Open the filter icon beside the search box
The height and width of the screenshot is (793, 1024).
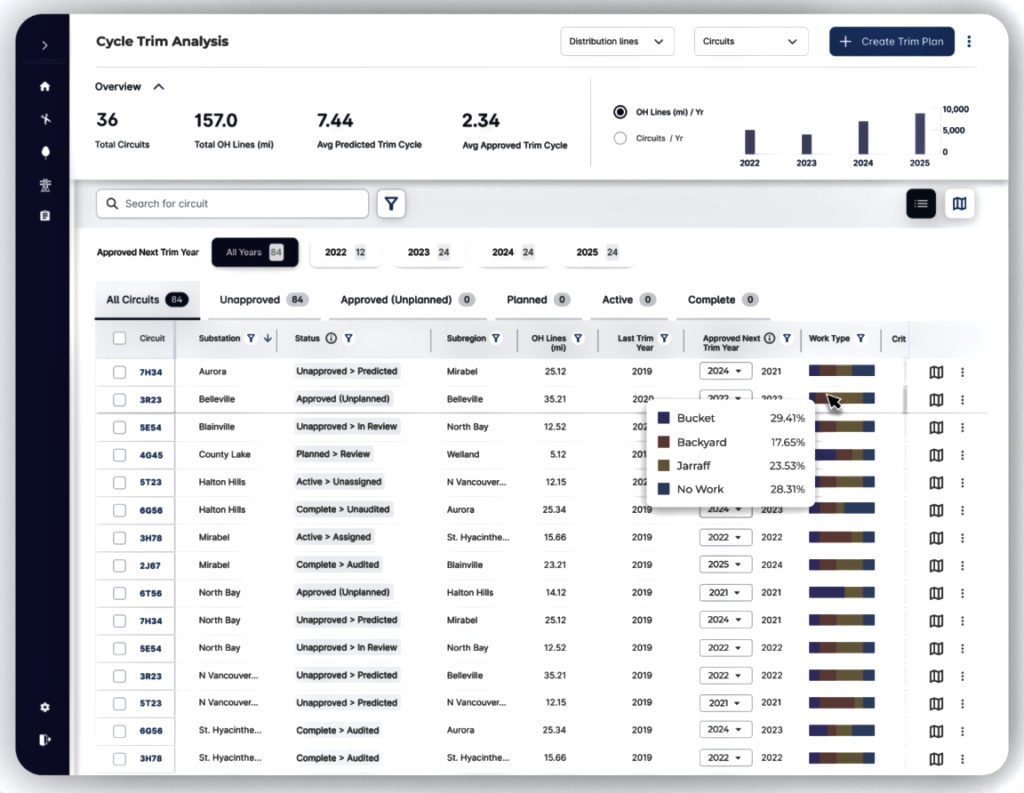pyautogui.click(x=391, y=204)
